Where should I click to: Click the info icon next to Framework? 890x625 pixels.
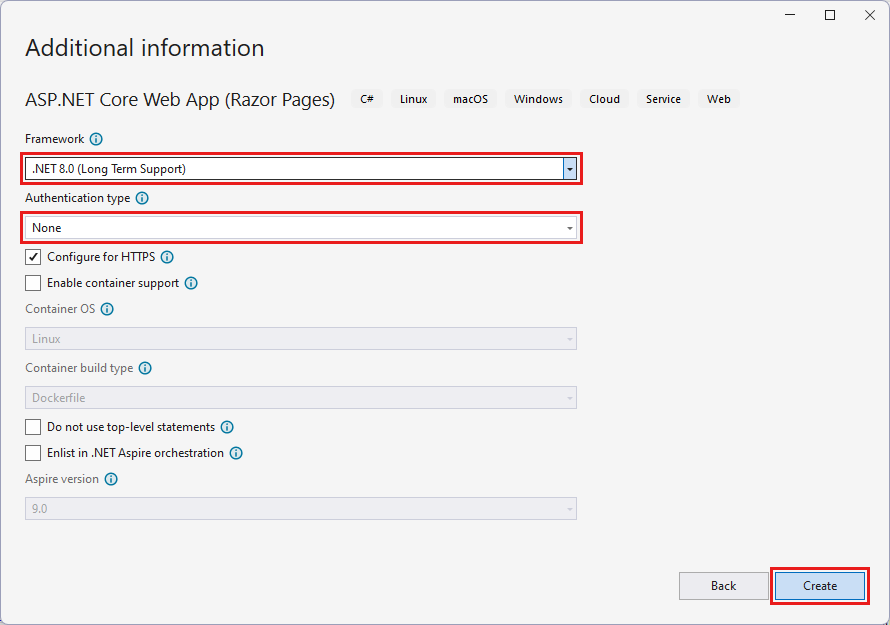click(96, 139)
